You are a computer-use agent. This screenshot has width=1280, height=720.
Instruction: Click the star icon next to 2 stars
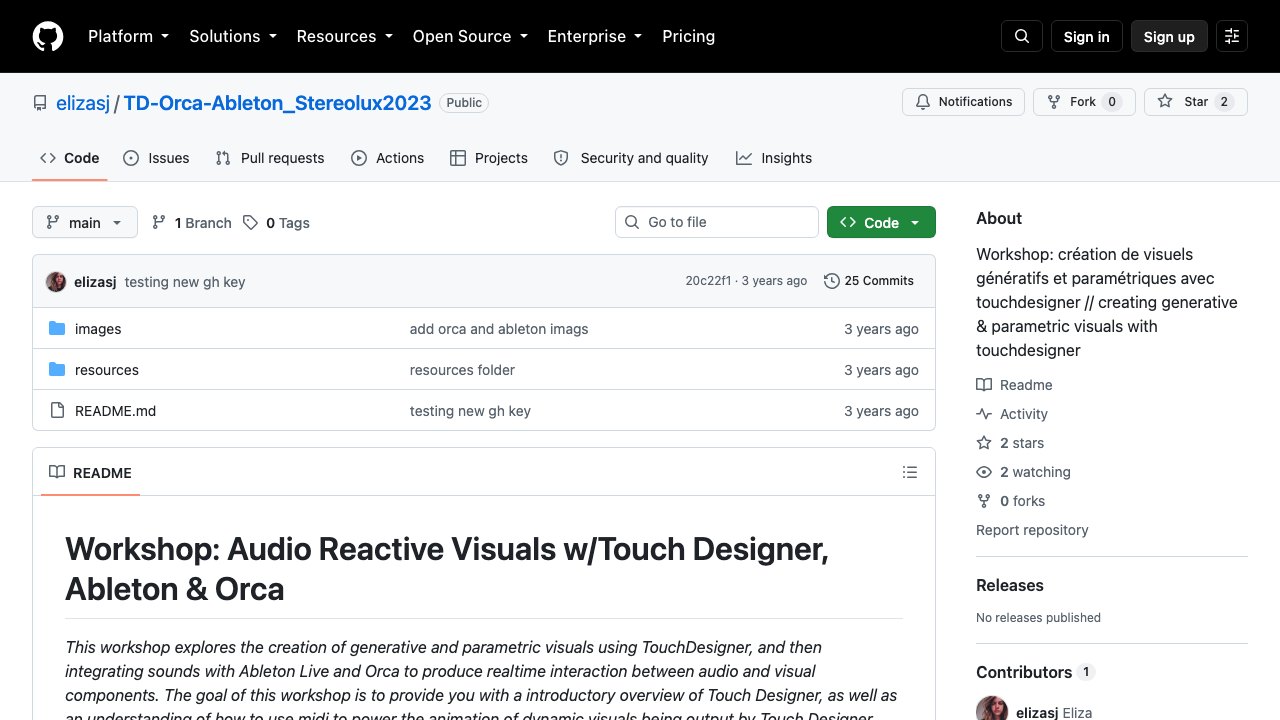(984, 443)
